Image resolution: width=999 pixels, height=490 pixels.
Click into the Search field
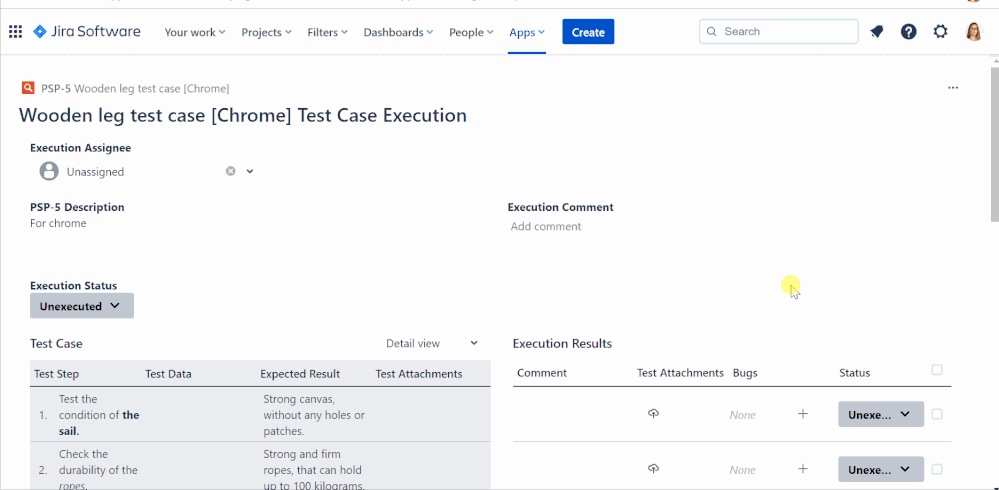pos(779,31)
